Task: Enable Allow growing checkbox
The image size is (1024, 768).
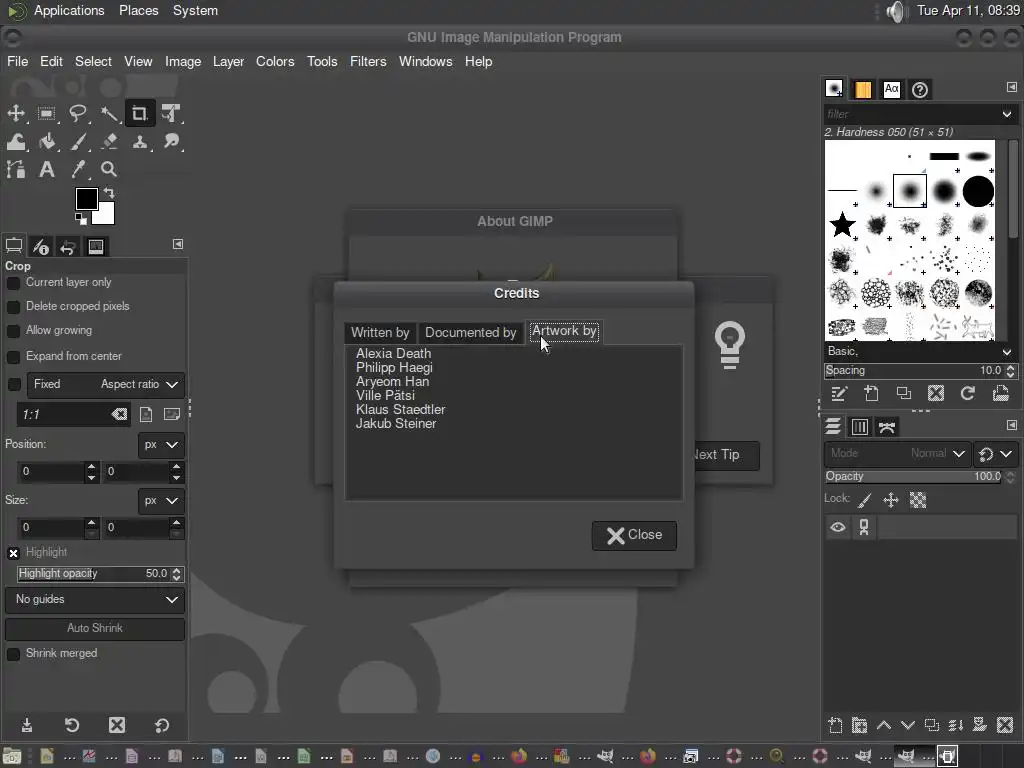Action: (13, 331)
